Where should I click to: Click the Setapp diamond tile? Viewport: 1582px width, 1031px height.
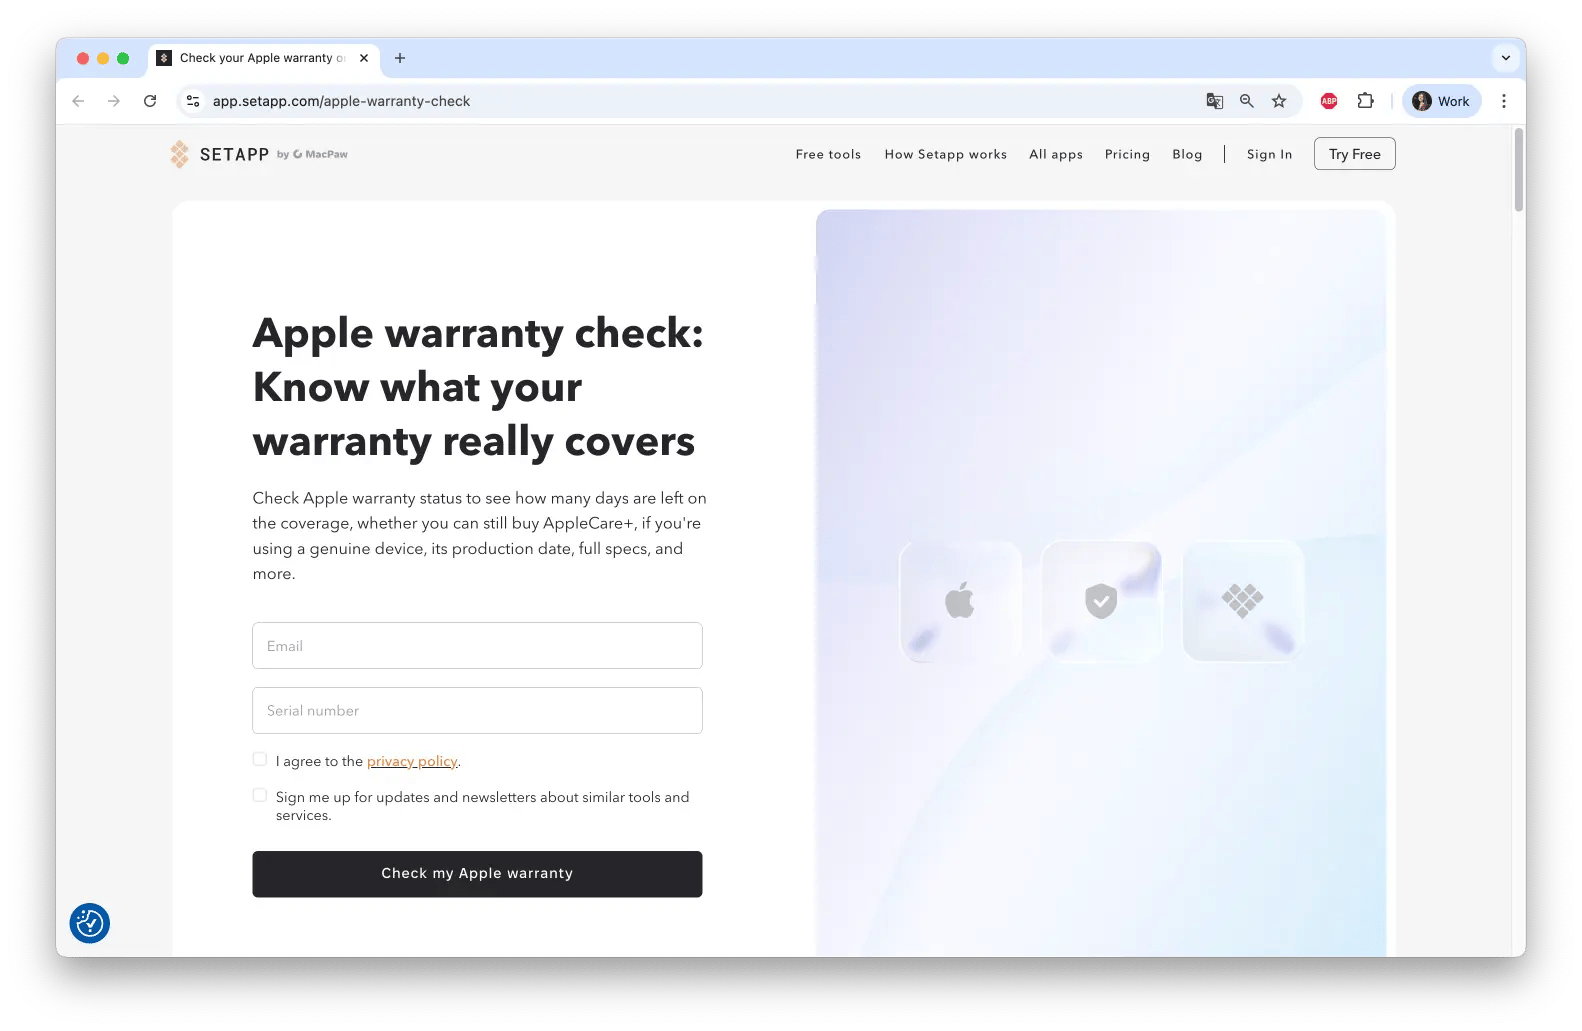[1243, 601]
